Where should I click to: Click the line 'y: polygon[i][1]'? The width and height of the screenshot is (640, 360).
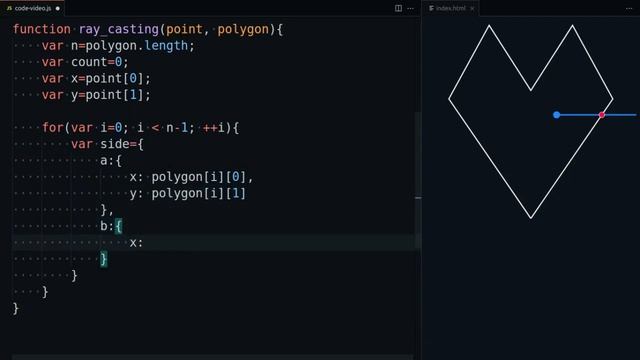pyautogui.click(x=188, y=193)
